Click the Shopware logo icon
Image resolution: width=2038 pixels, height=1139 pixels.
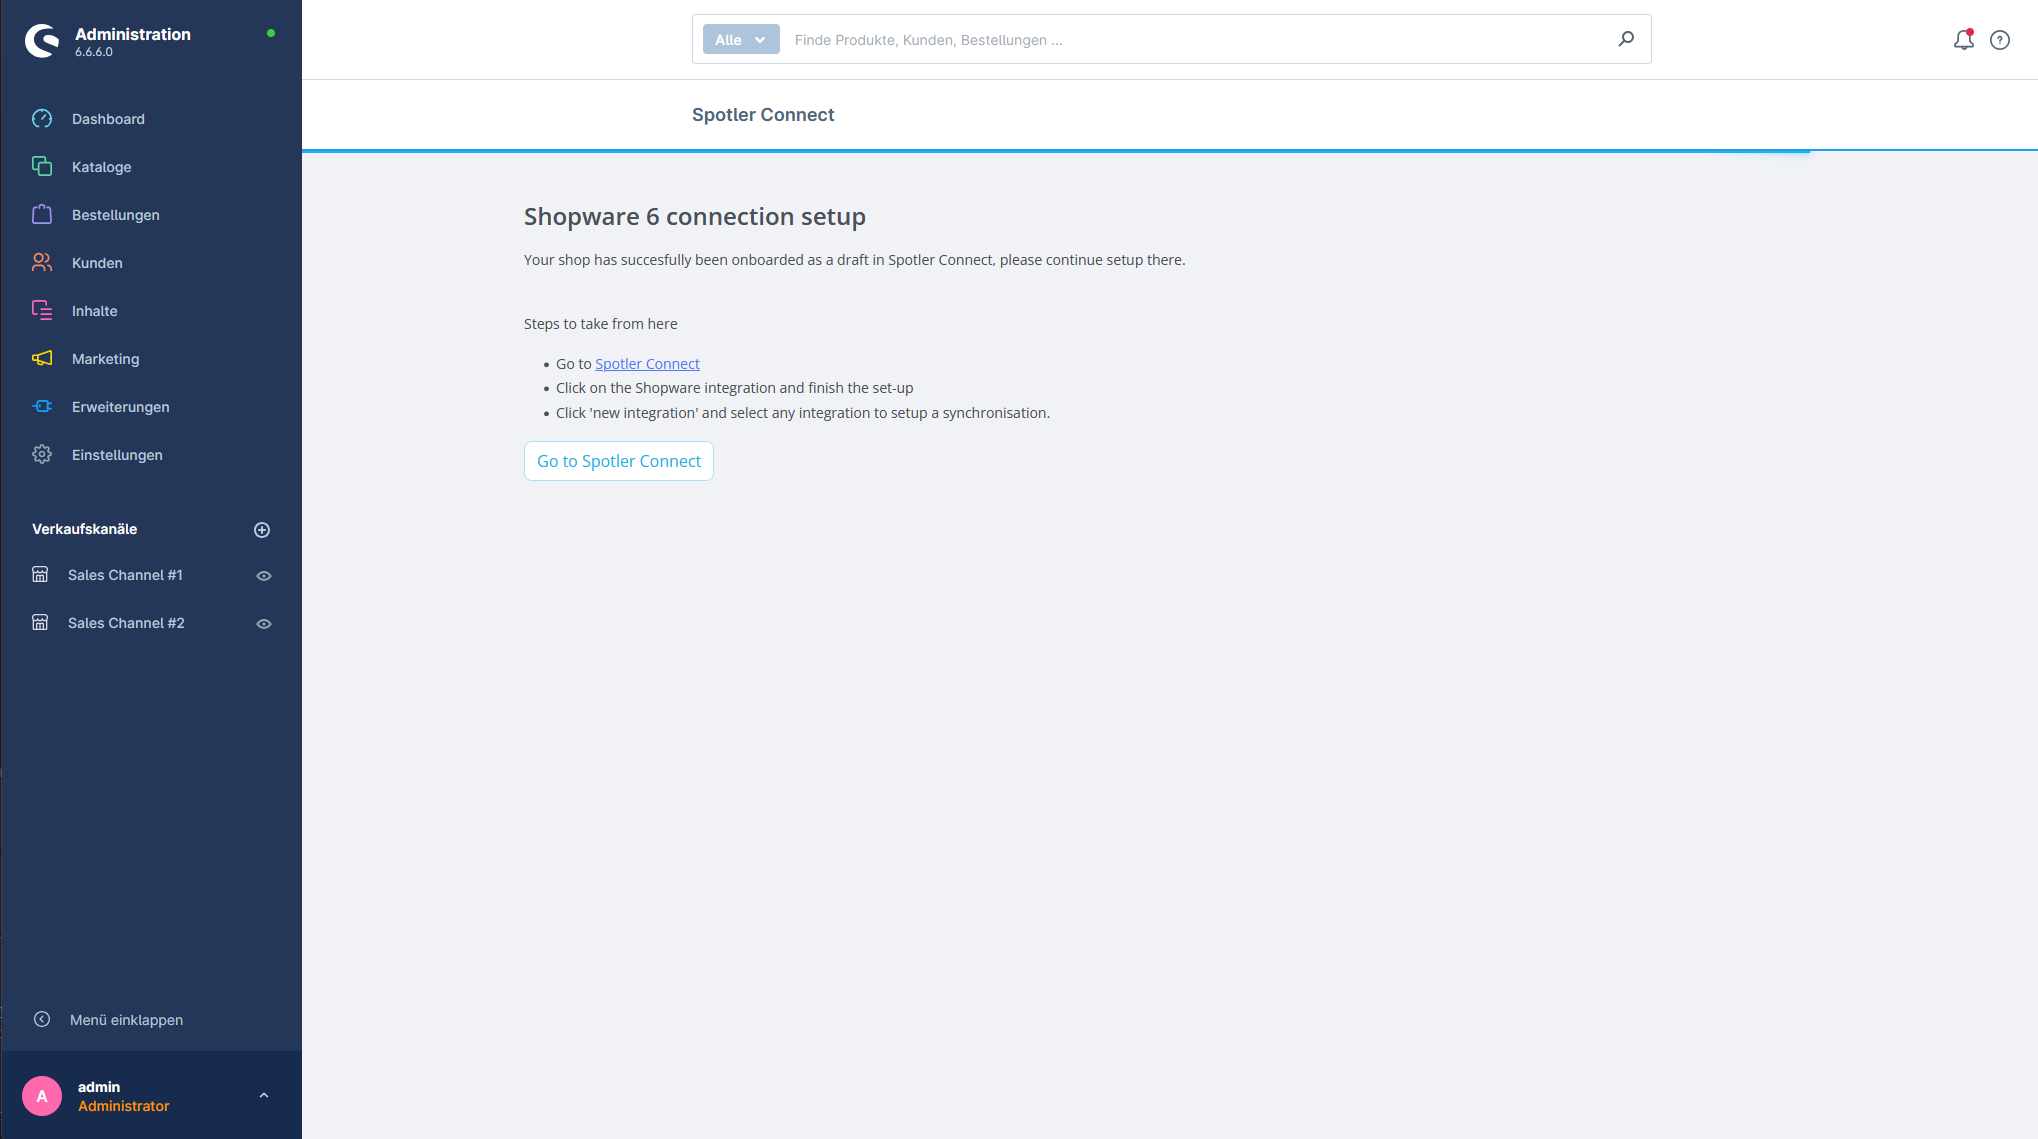pyautogui.click(x=42, y=41)
